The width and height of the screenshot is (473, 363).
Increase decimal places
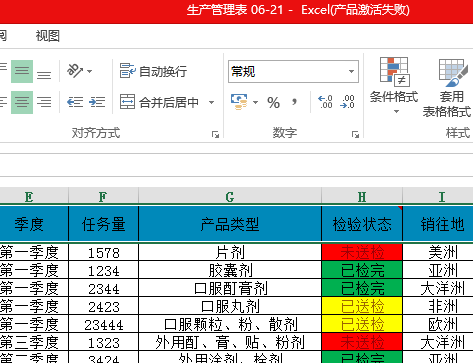pos(325,102)
